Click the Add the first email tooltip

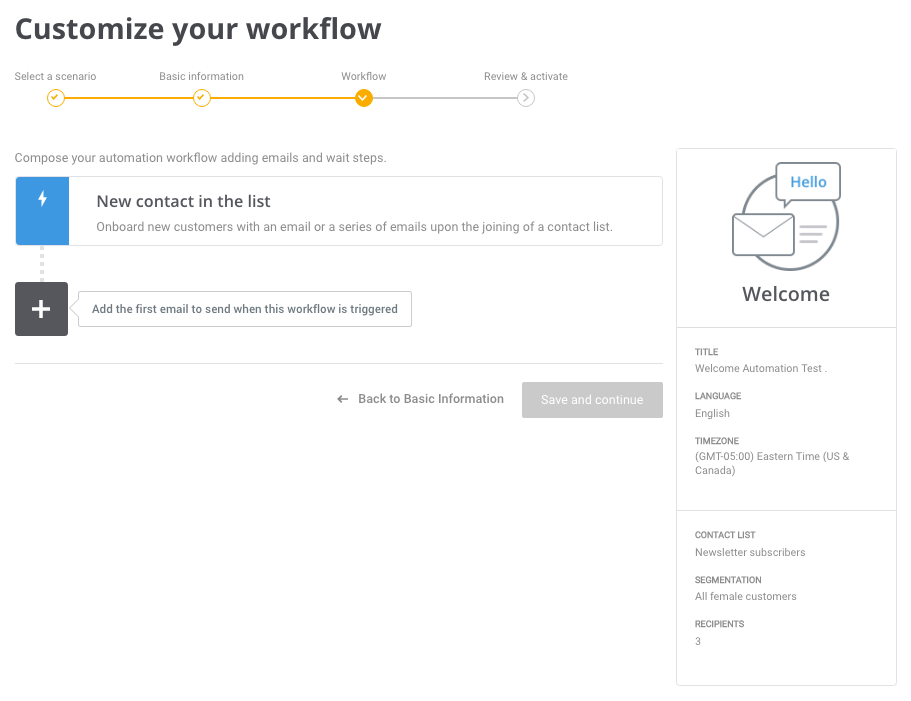[245, 309]
